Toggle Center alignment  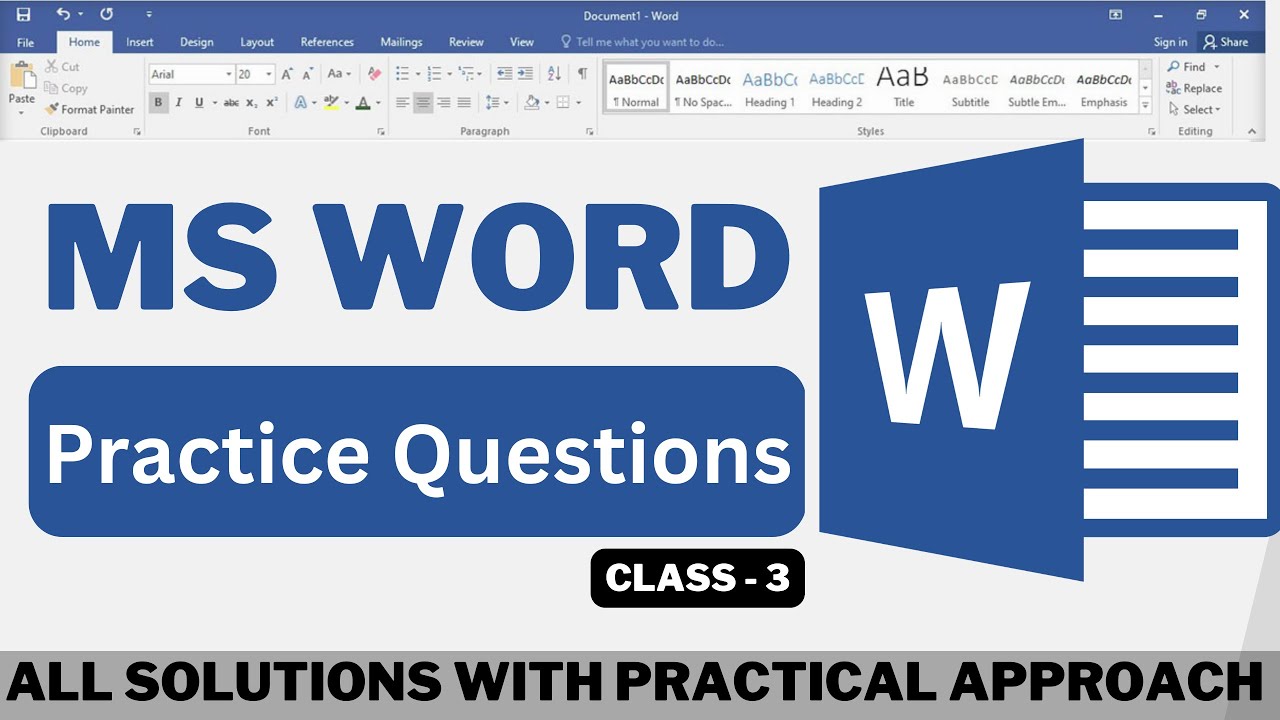[x=423, y=102]
